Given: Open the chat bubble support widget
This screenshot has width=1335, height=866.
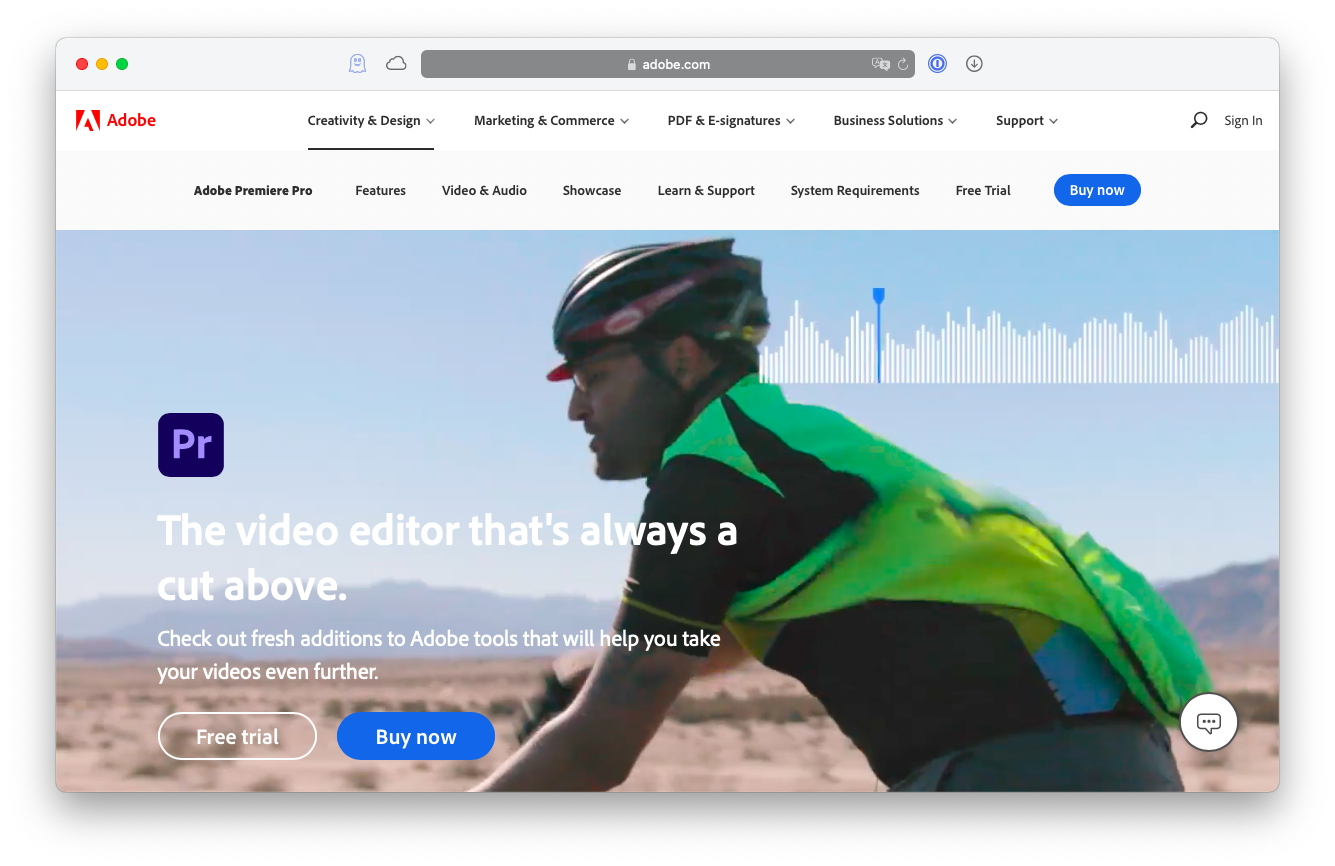Looking at the screenshot, I should pos(1208,722).
